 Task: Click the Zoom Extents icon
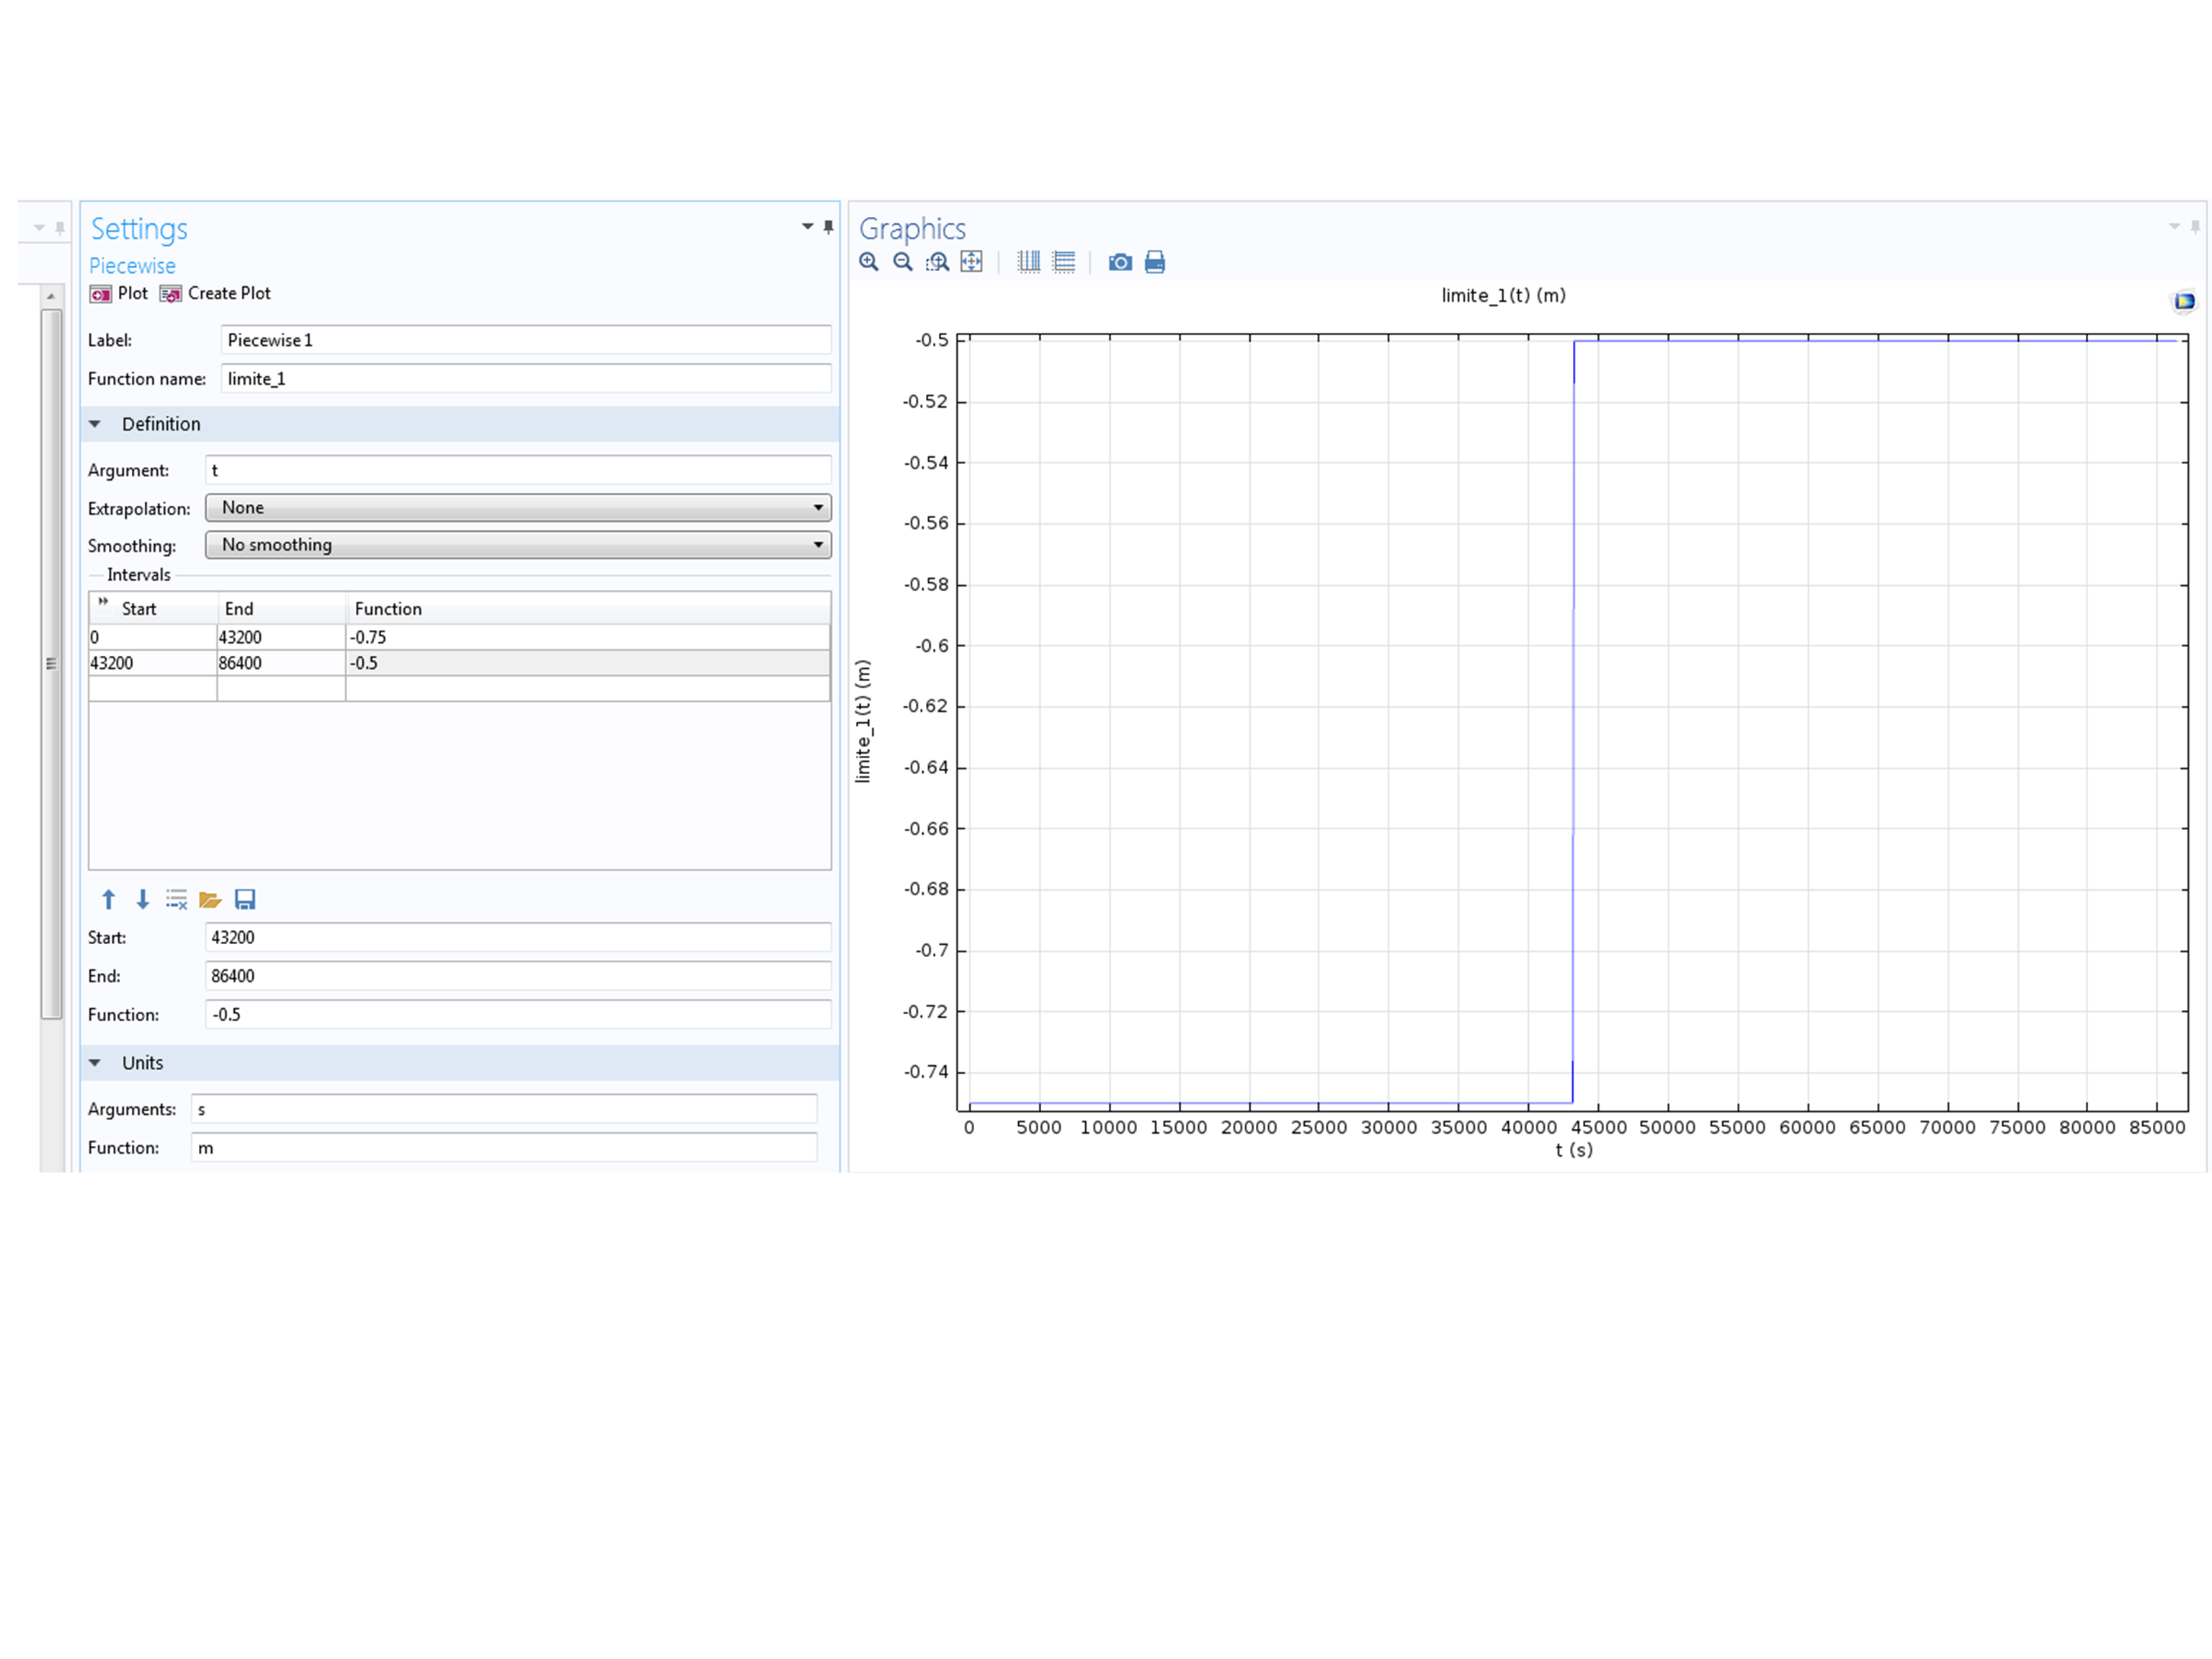(971, 262)
